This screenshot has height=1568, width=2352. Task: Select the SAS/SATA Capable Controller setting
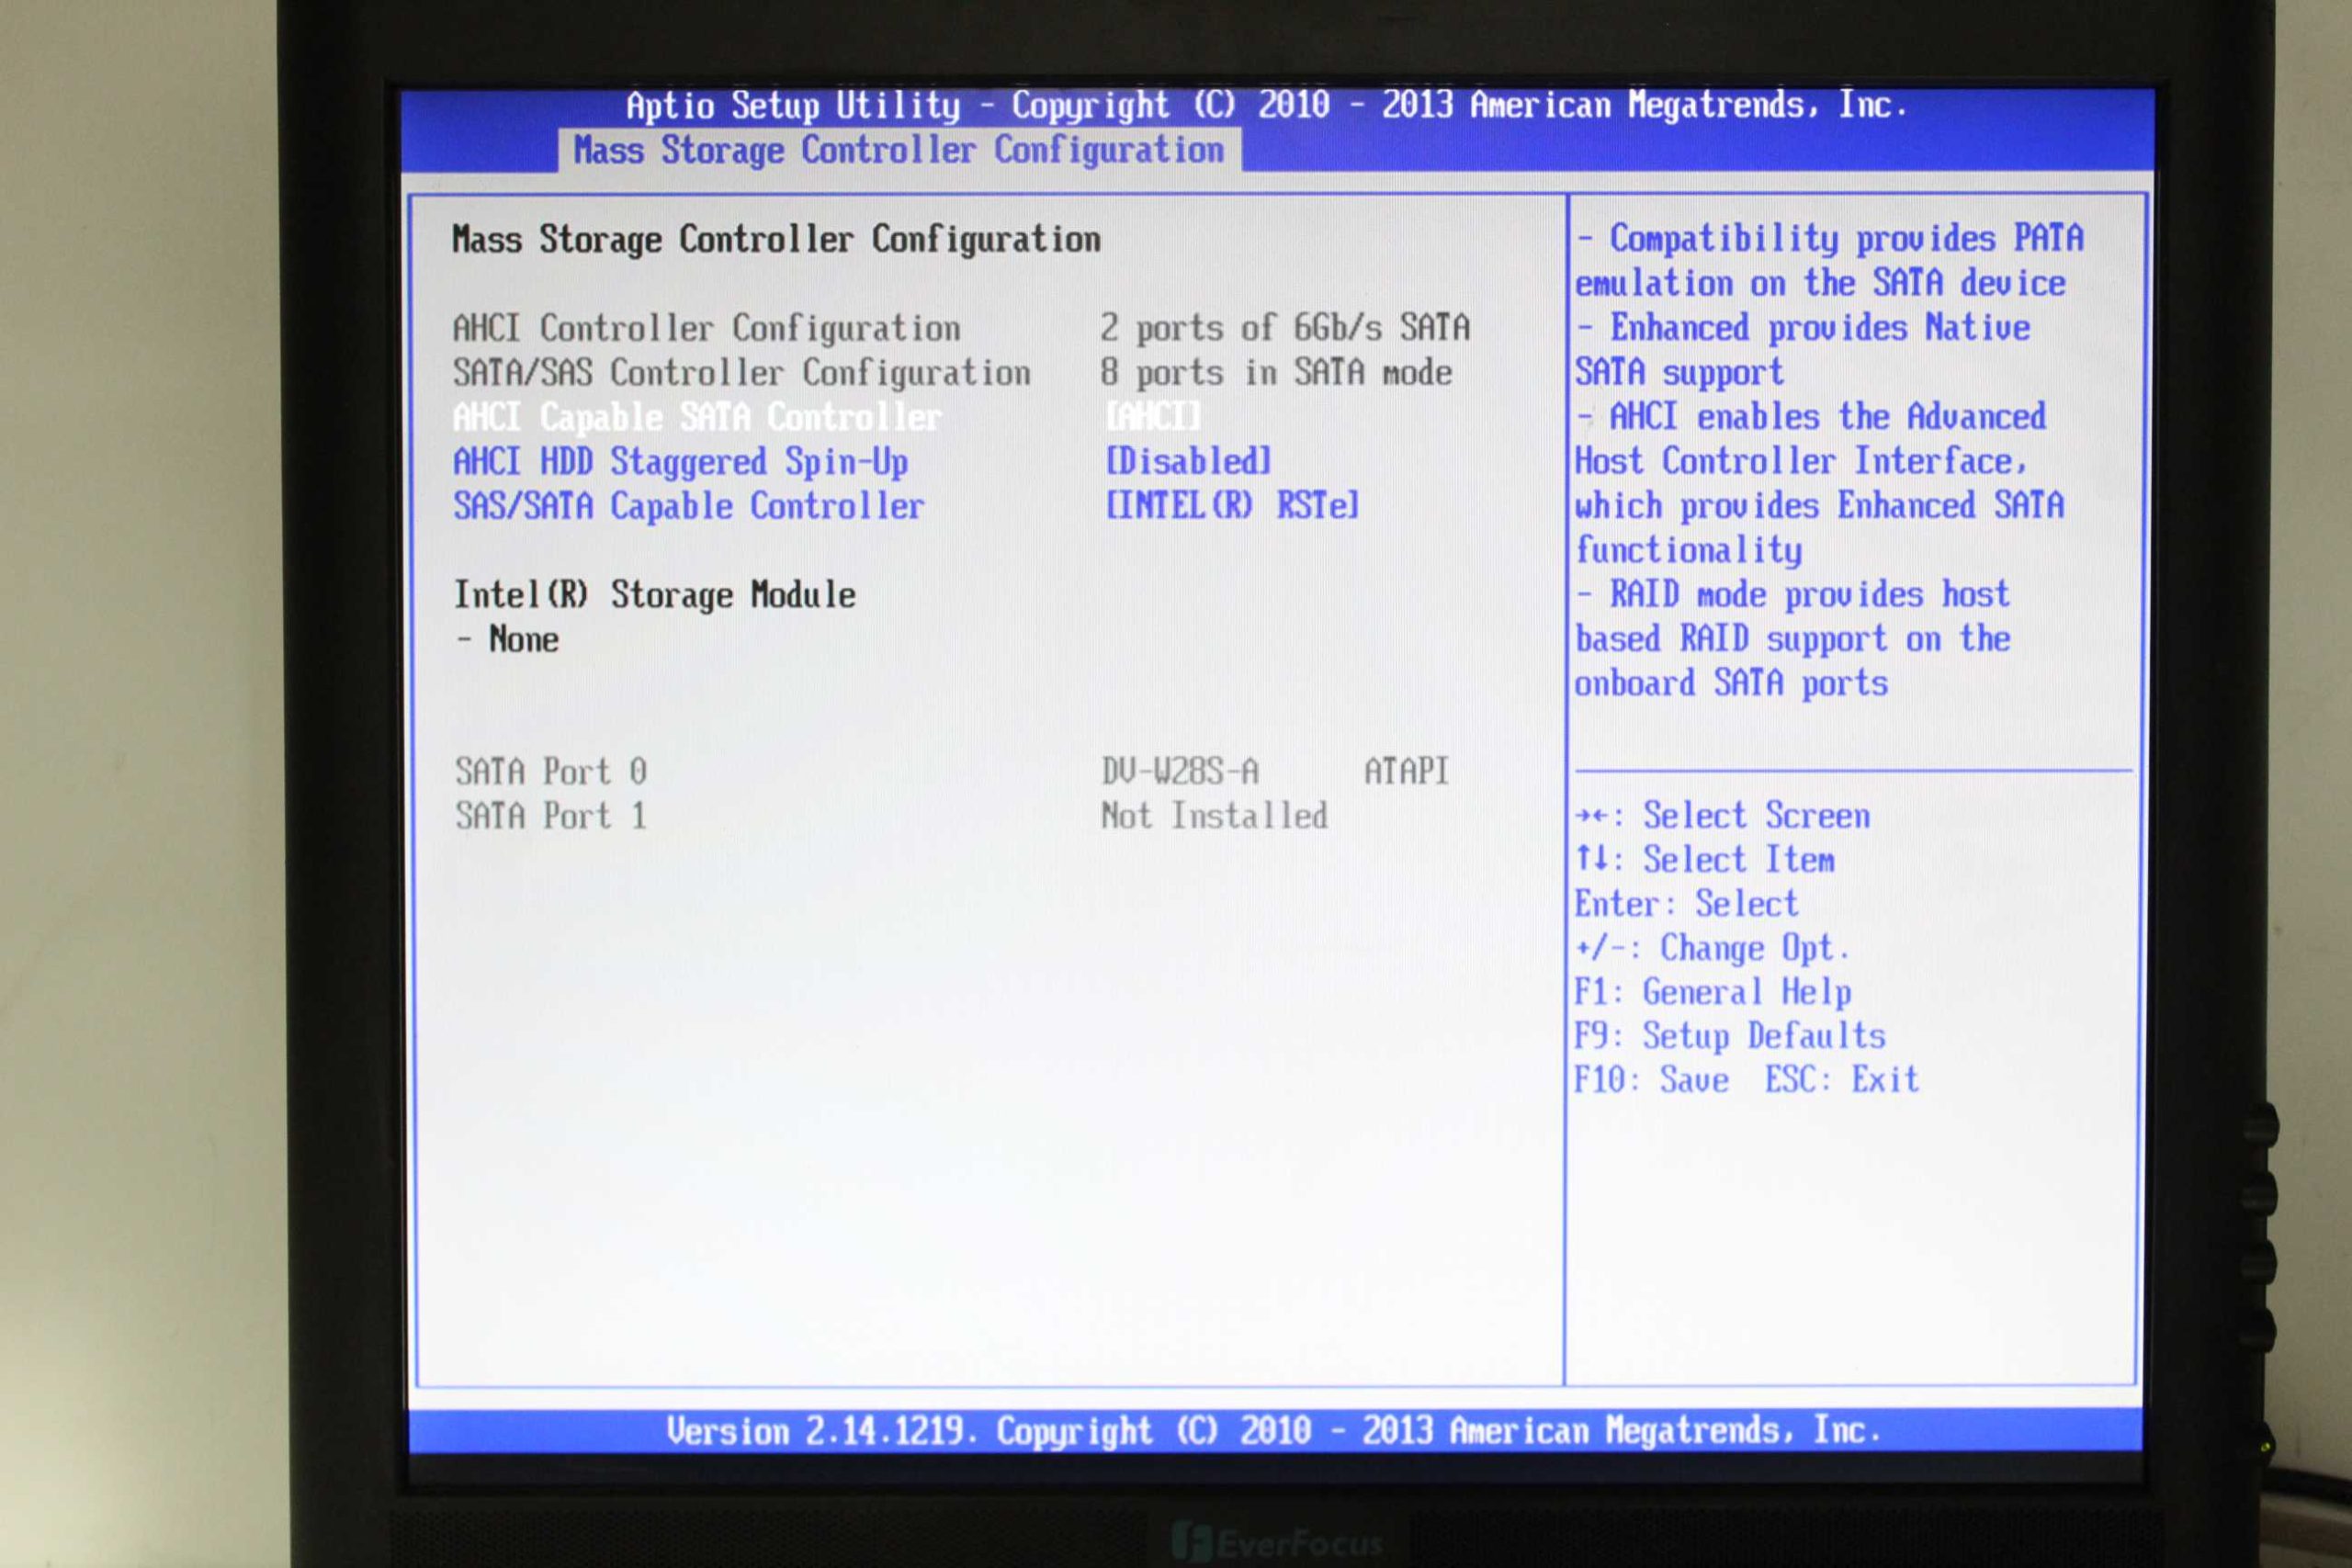coord(688,506)
